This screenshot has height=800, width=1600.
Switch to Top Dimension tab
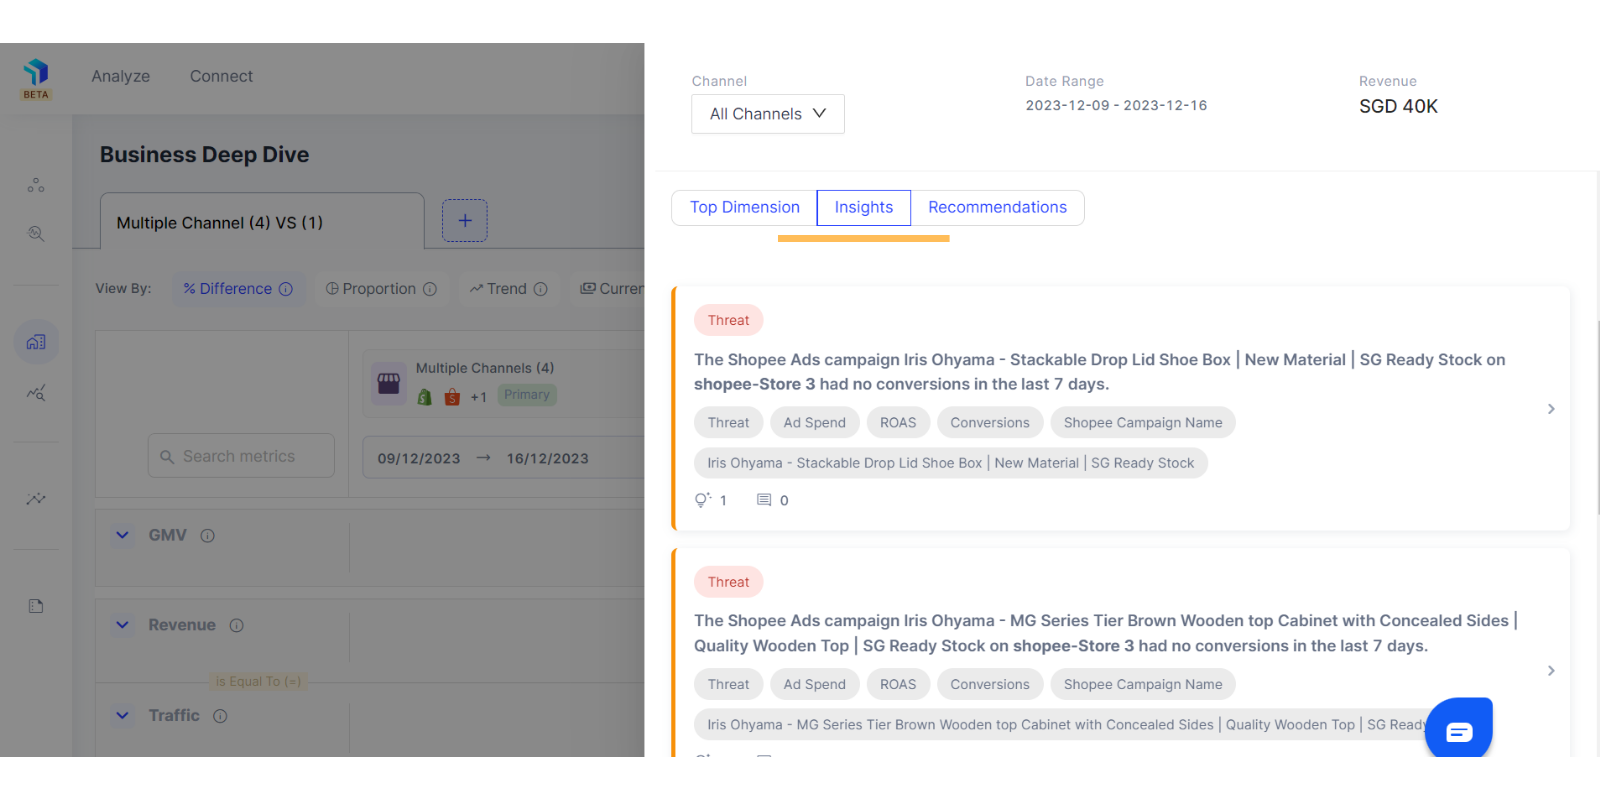point(745,207)
